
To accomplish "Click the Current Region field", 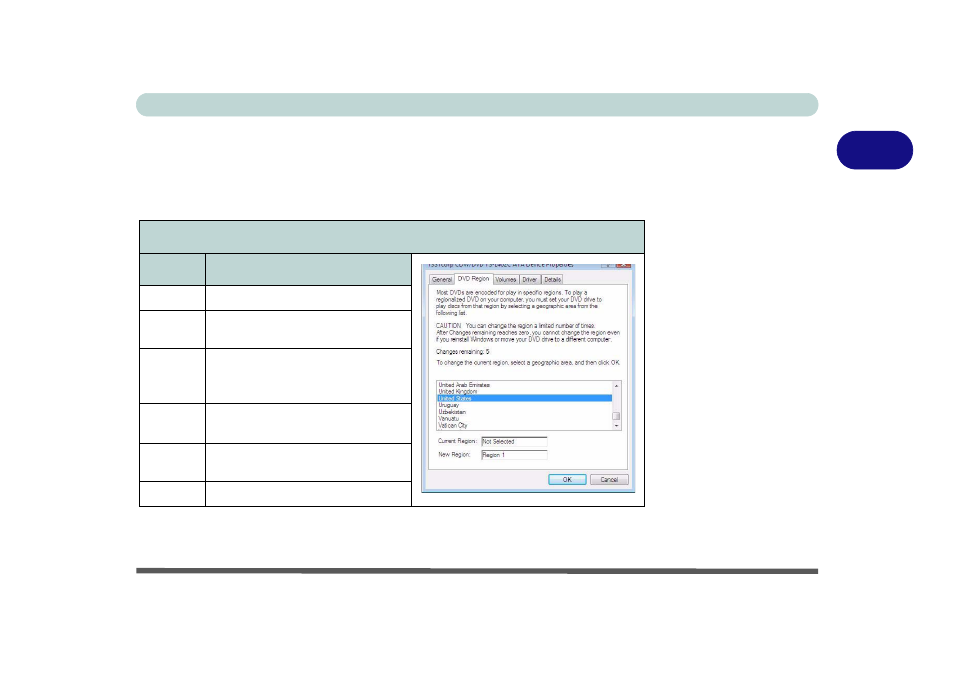I will pyautogui.click(x=513, y=441).
